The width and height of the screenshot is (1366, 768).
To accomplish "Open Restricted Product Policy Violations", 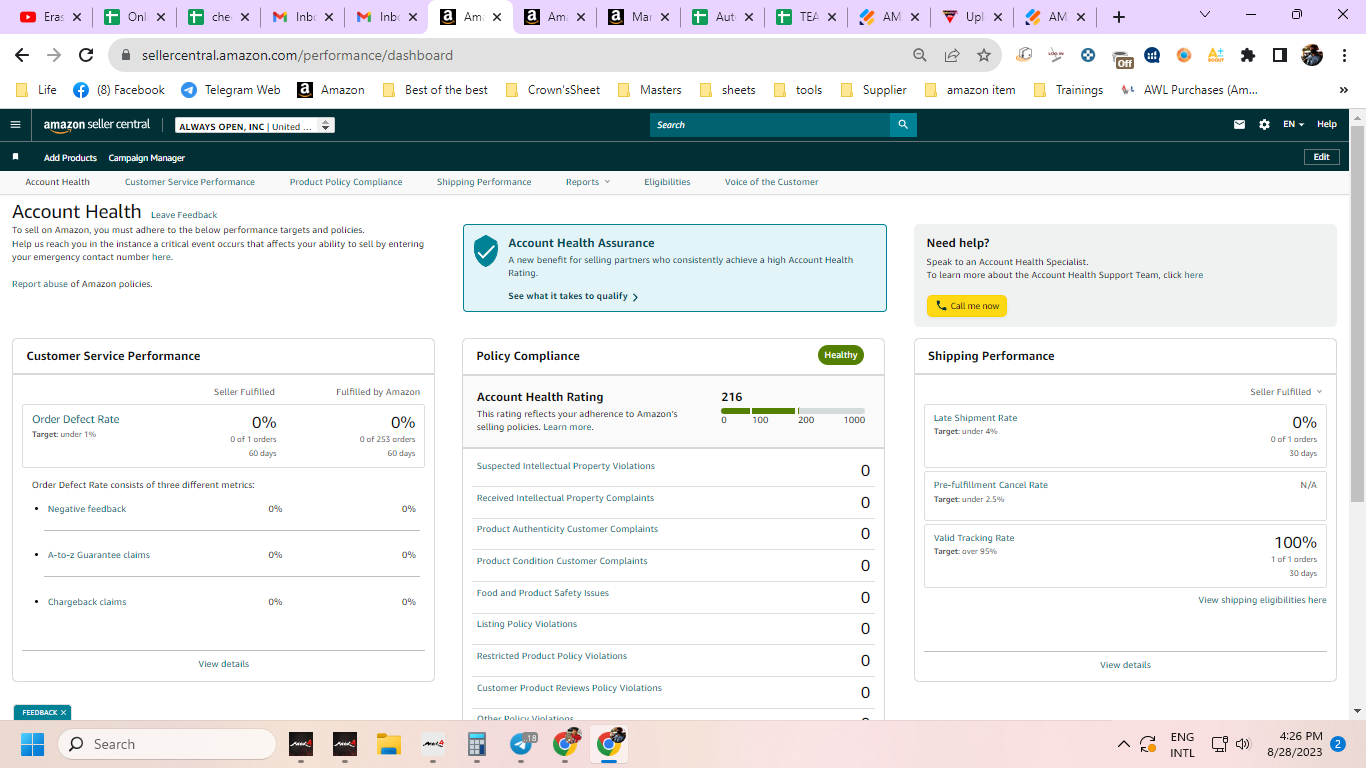I will coord(552,656).
